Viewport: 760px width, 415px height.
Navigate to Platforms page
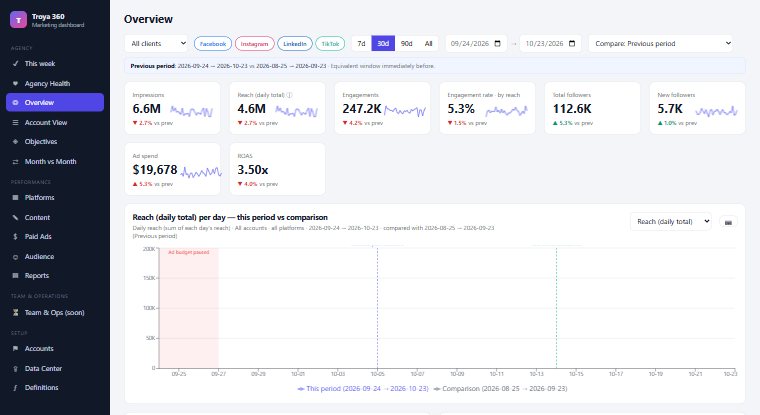coord(55,198)
